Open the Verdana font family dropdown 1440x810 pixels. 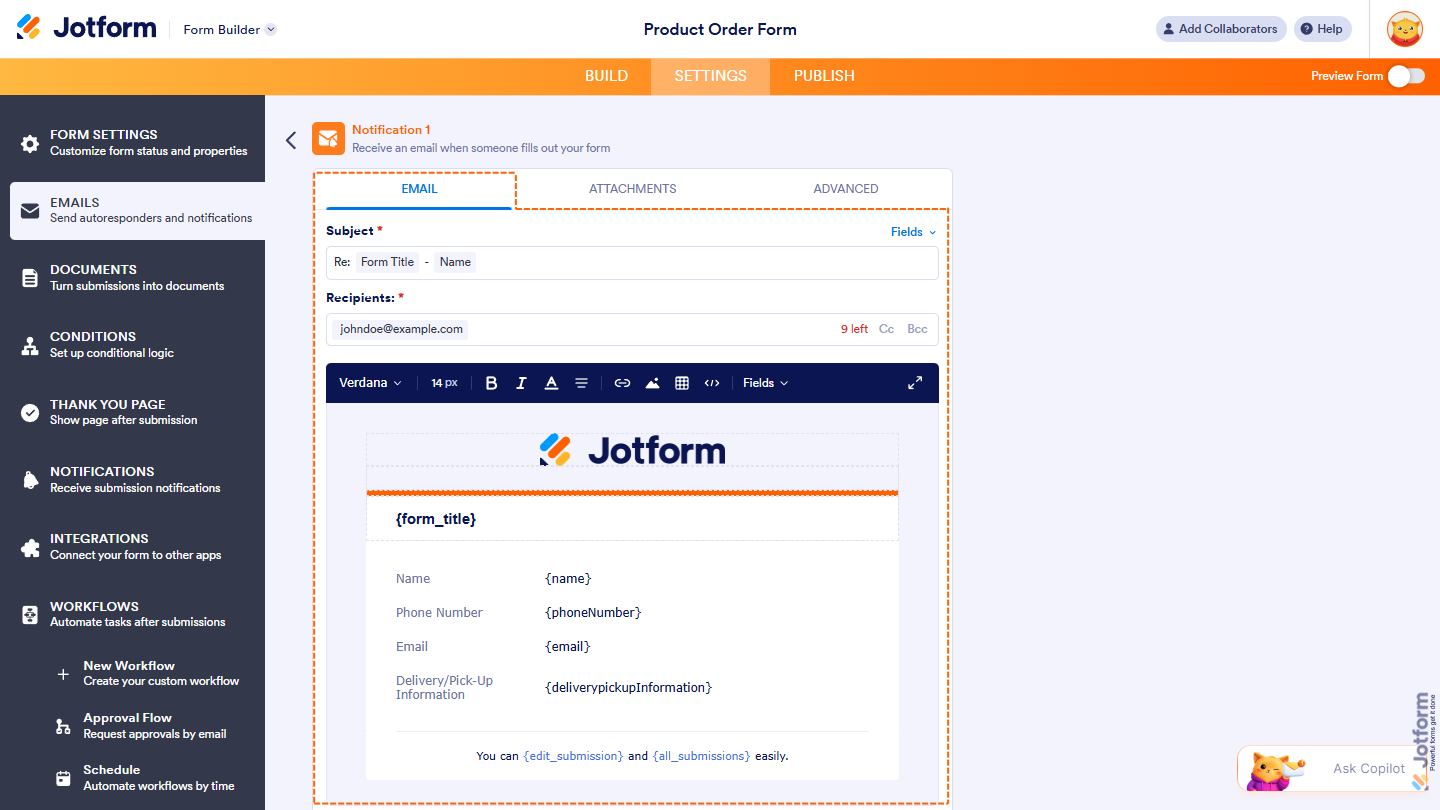[370, 383]
